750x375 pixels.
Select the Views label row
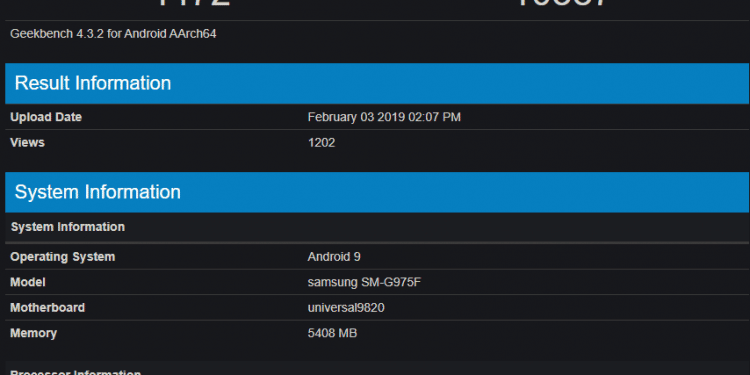[377, 143]
